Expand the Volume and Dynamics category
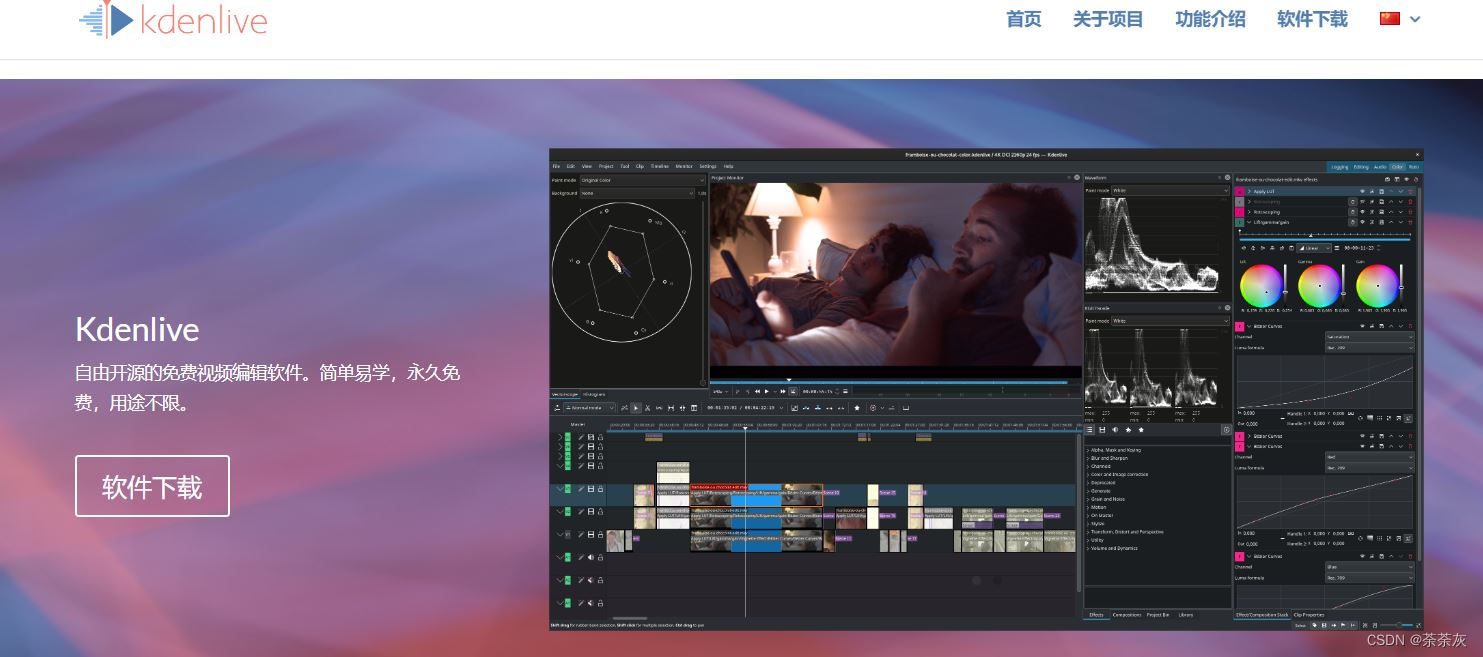The width and height of the screenshot is (1483, 657). pyautogui.click(x=1088, y=548)
